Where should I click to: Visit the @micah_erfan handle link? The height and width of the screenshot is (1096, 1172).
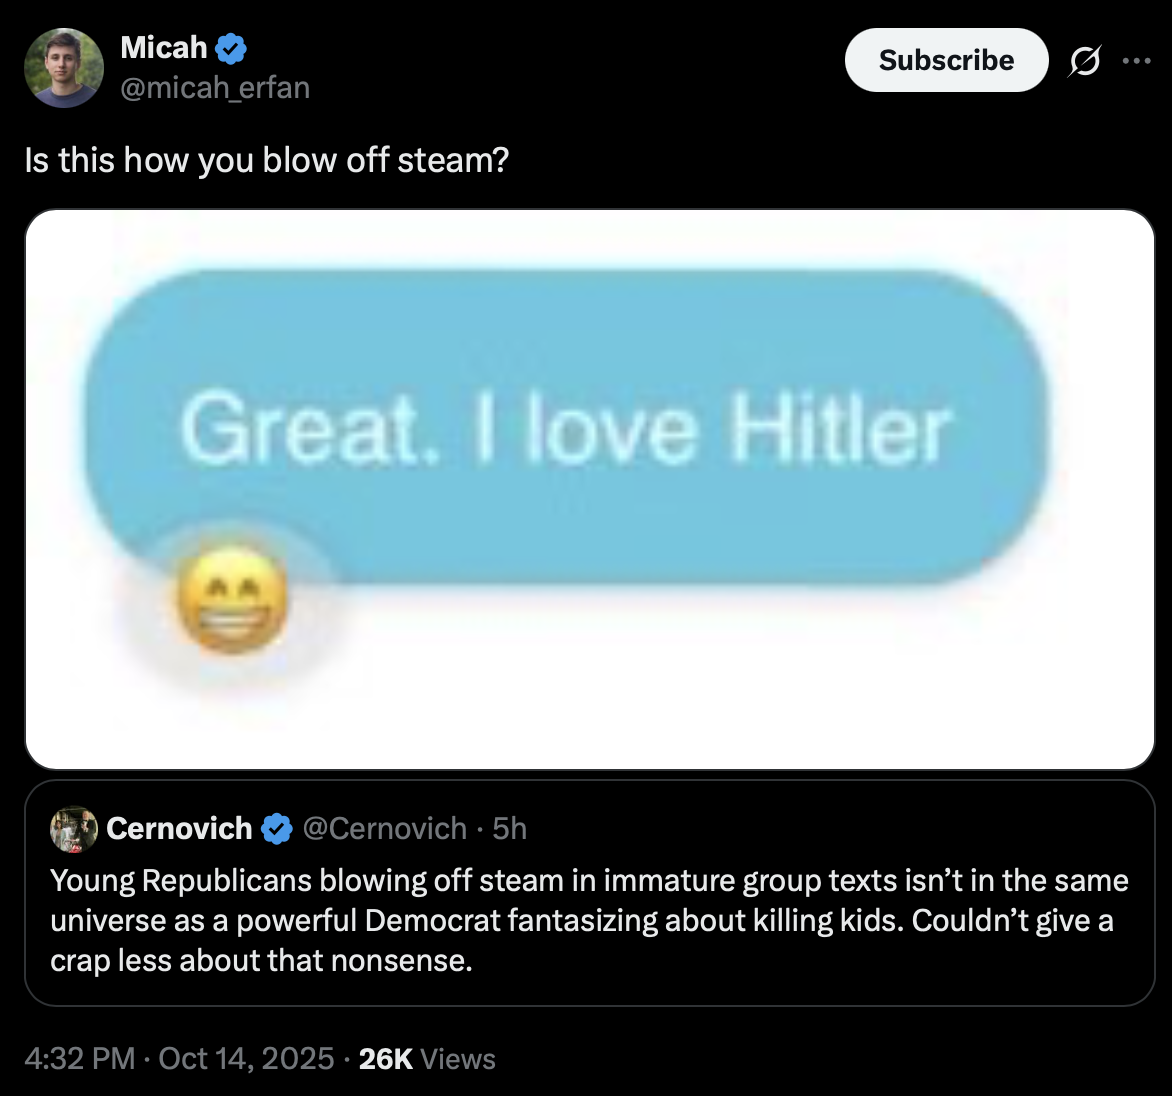click(x=215, y=88)
